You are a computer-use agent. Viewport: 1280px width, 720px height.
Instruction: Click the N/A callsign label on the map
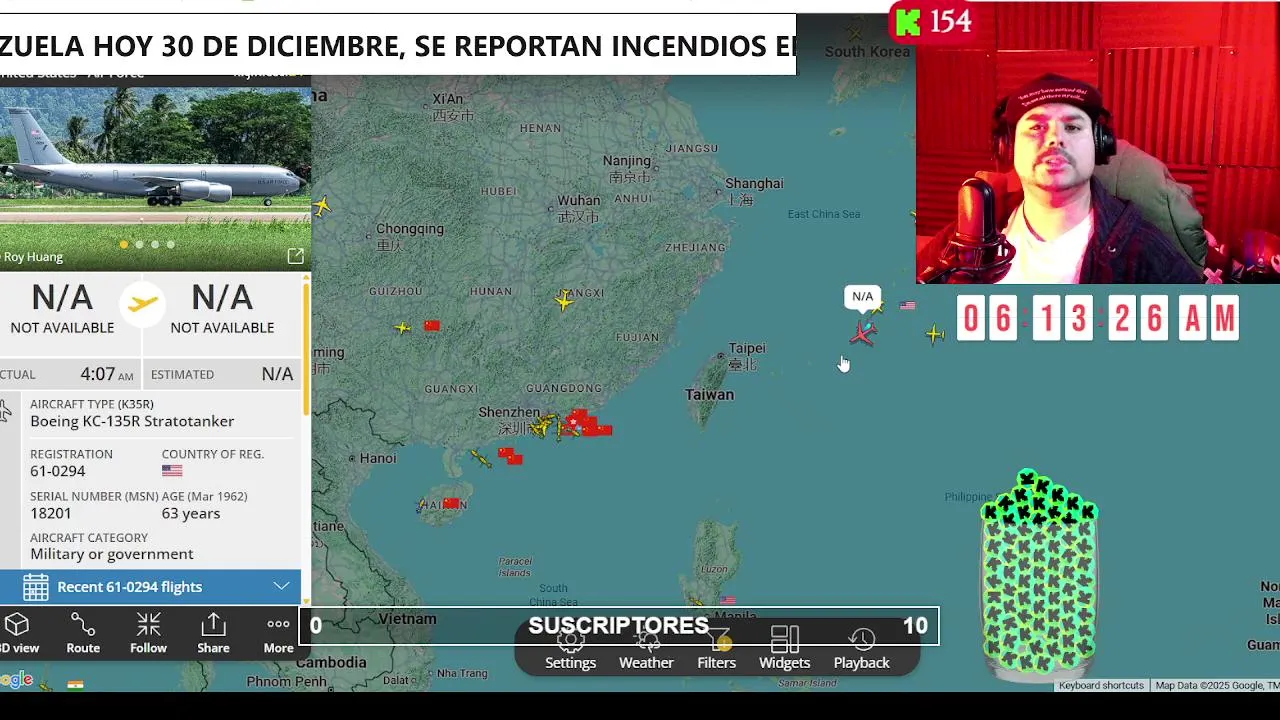[x=862, y=297]
